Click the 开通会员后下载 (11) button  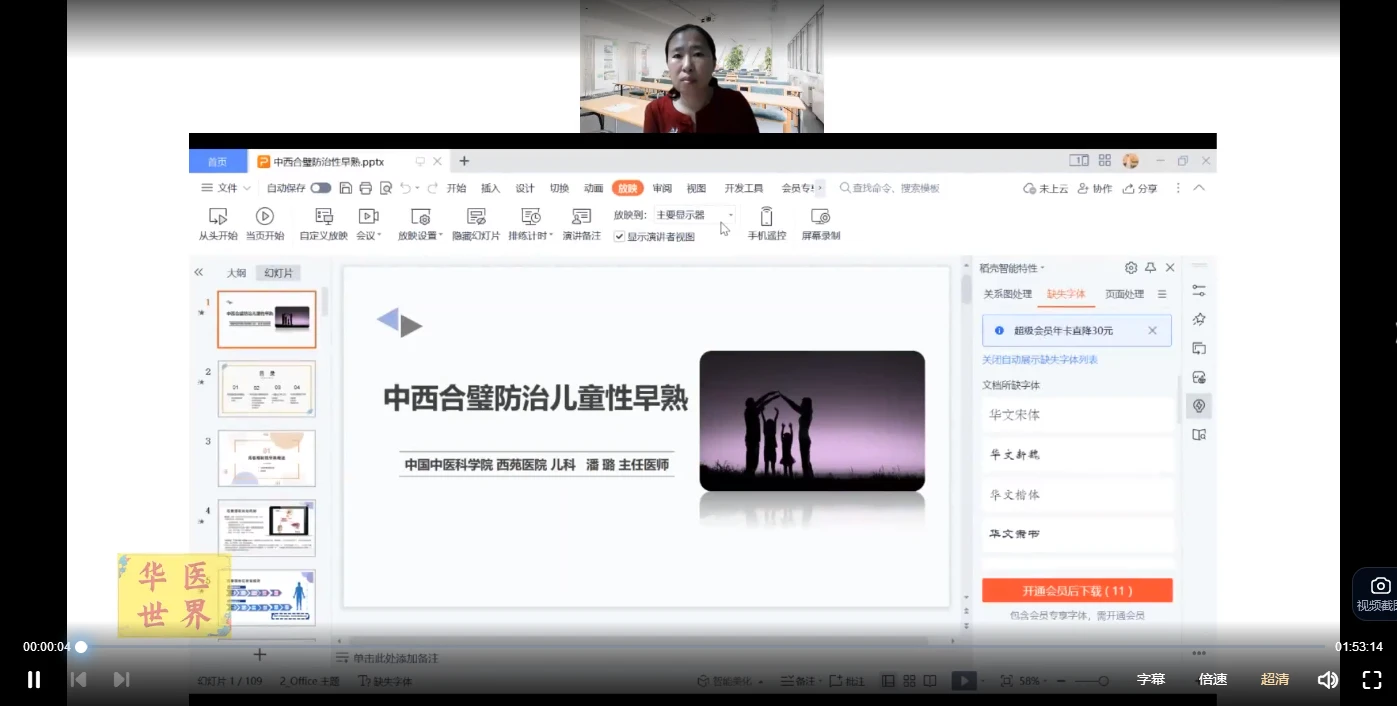tap(1077, 591)
